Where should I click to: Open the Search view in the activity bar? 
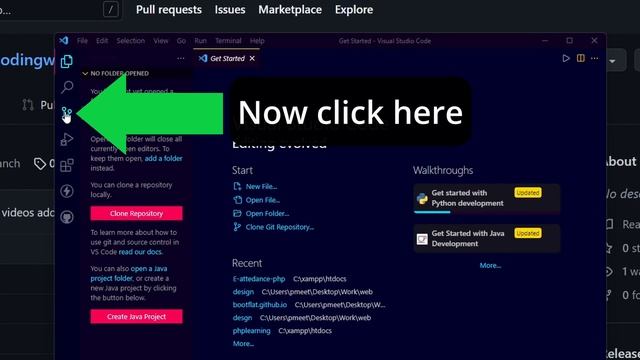(67, 87)
